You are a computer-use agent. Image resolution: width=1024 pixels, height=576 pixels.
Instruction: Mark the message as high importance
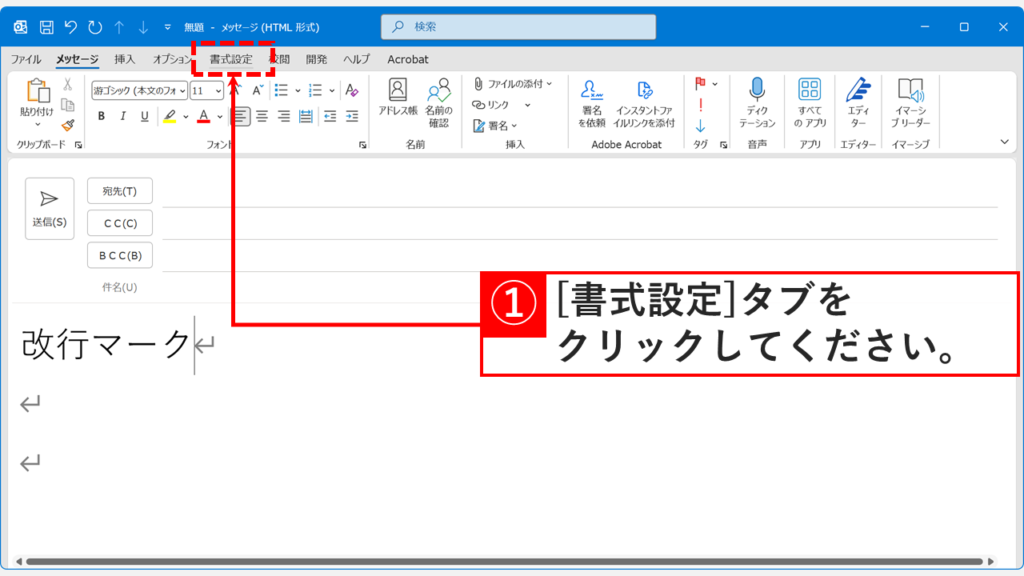701,107
